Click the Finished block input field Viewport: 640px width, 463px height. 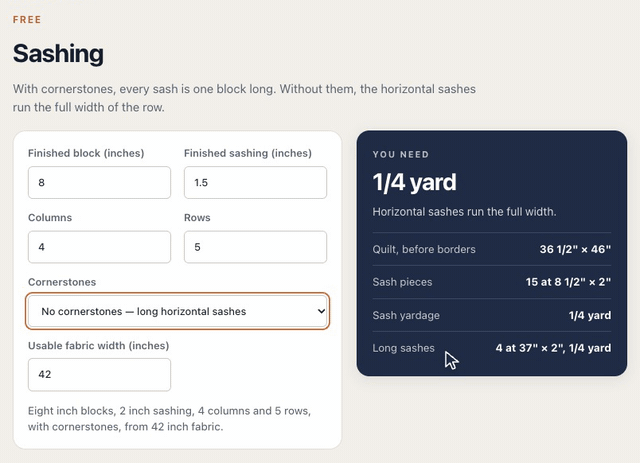pyautogui.click(x=99, y=183)
